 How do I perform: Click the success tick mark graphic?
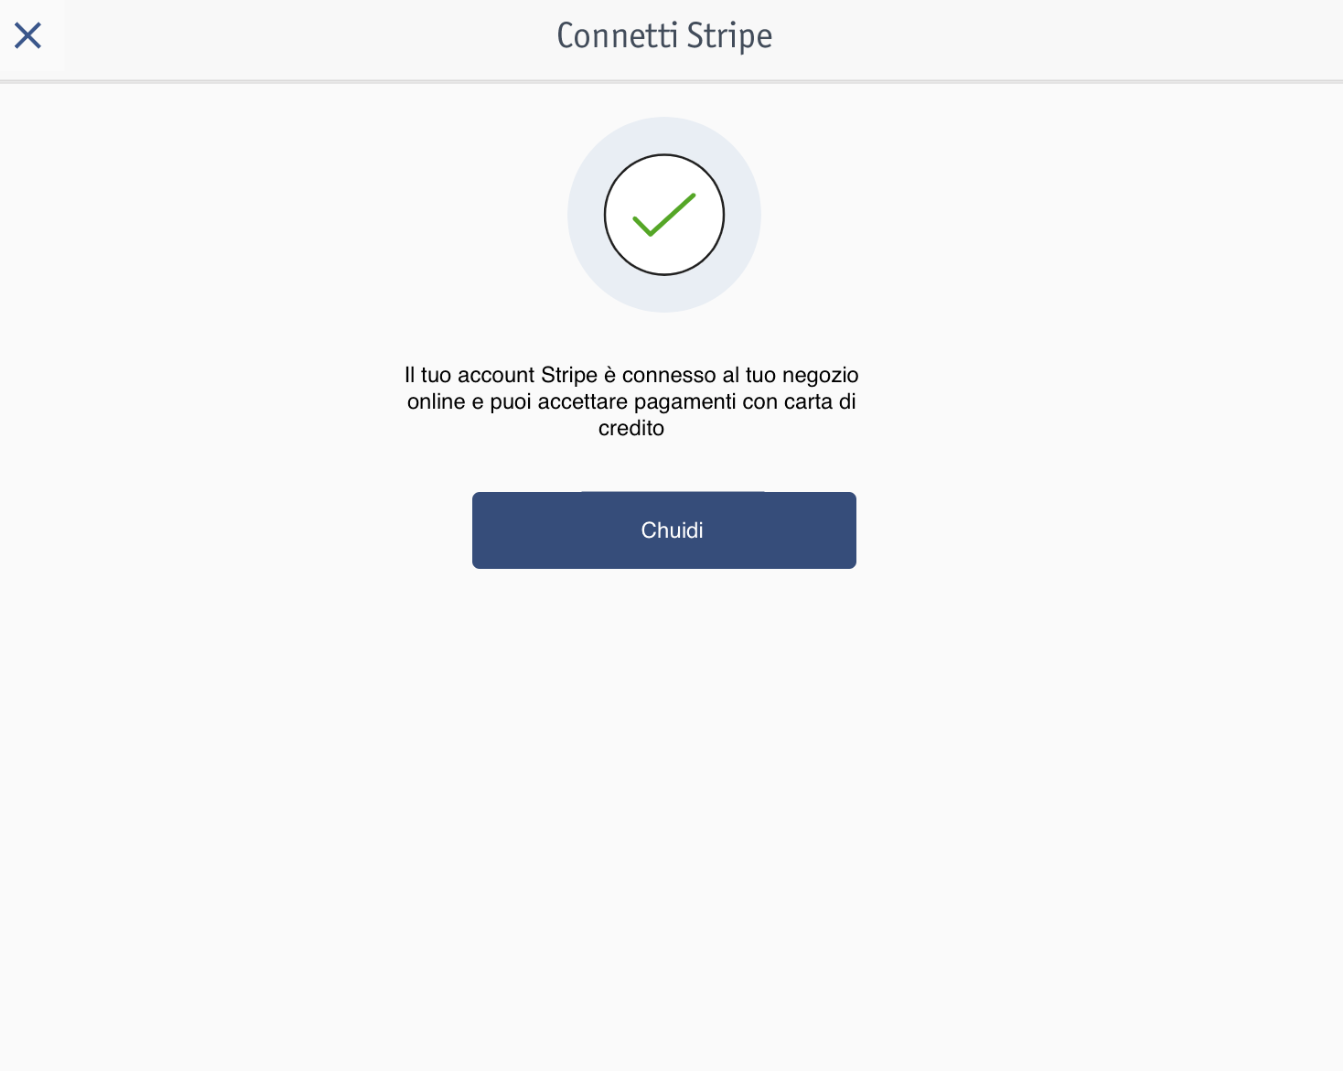coord(664,215)
